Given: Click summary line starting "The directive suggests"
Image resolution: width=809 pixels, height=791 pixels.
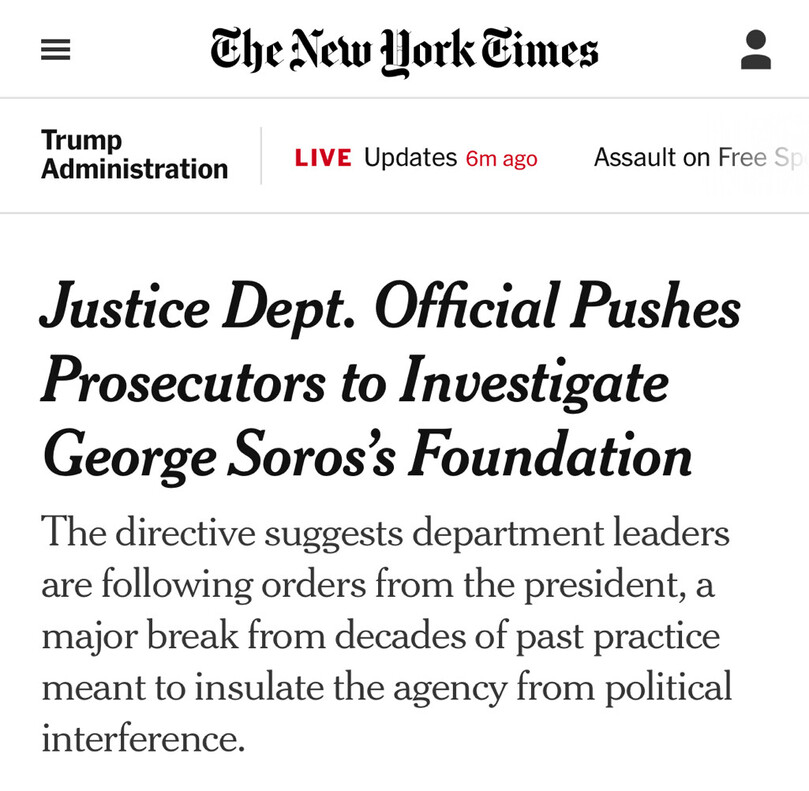Looking at the screenshot, I should tap(385, 532).
